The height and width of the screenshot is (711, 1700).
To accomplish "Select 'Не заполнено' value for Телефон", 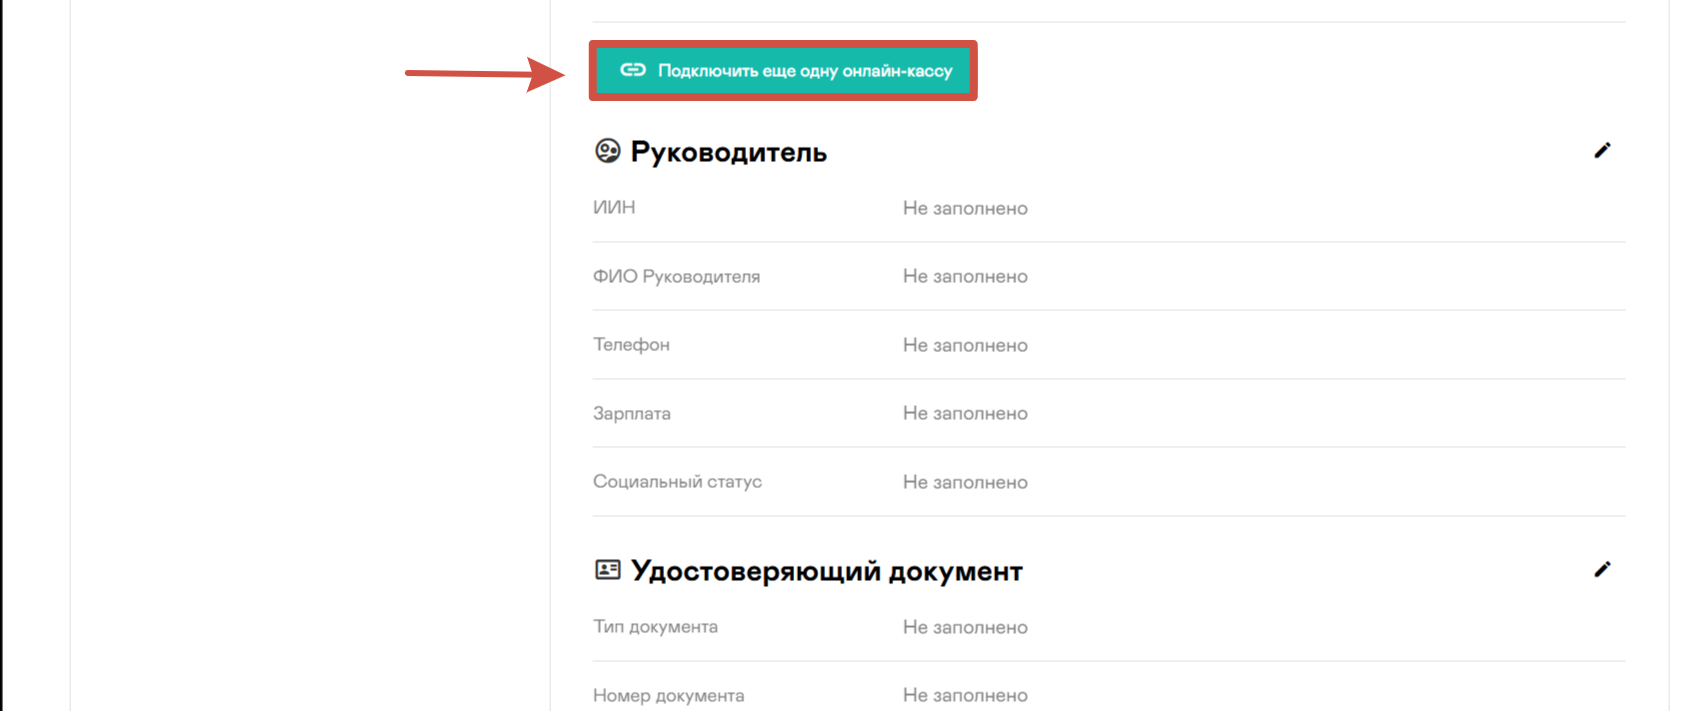I will click(965, 345).
